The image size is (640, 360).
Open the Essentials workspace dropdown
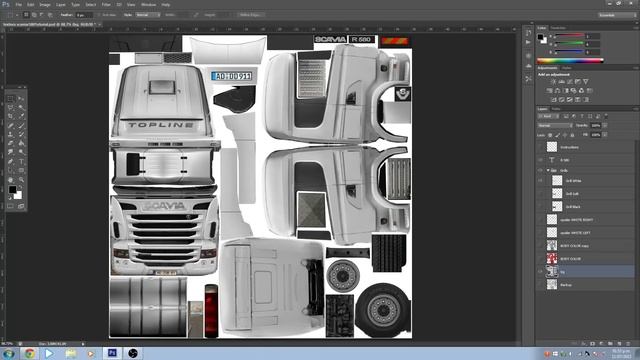click(617, 15)
